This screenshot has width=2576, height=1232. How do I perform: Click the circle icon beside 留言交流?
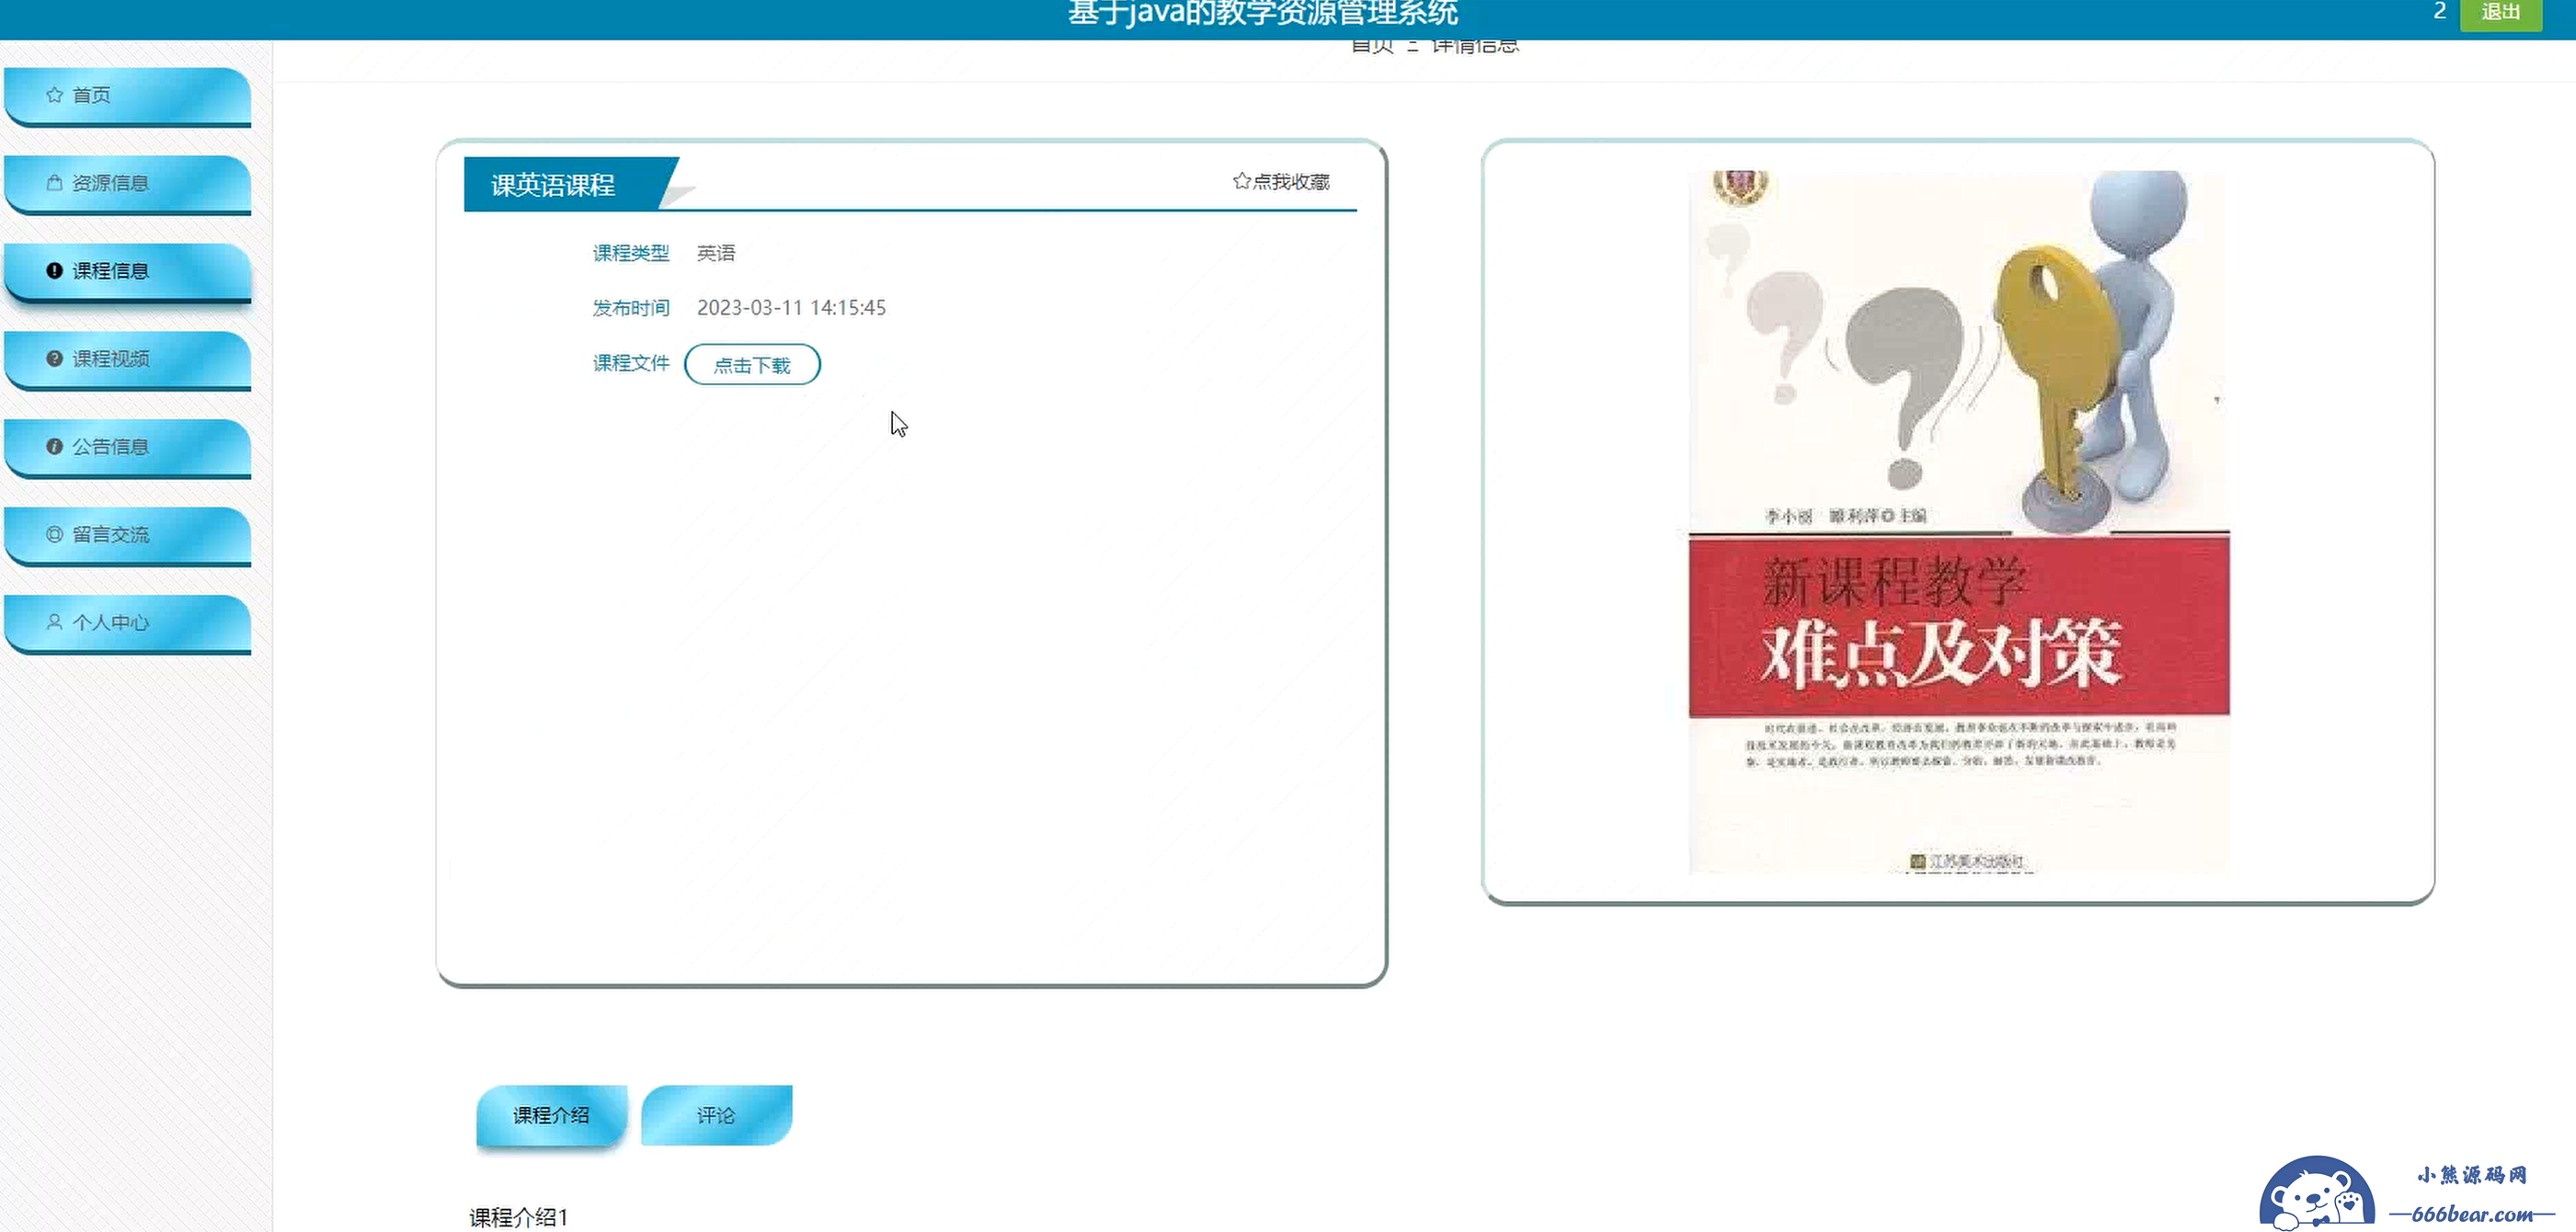(x=54, y=535)
